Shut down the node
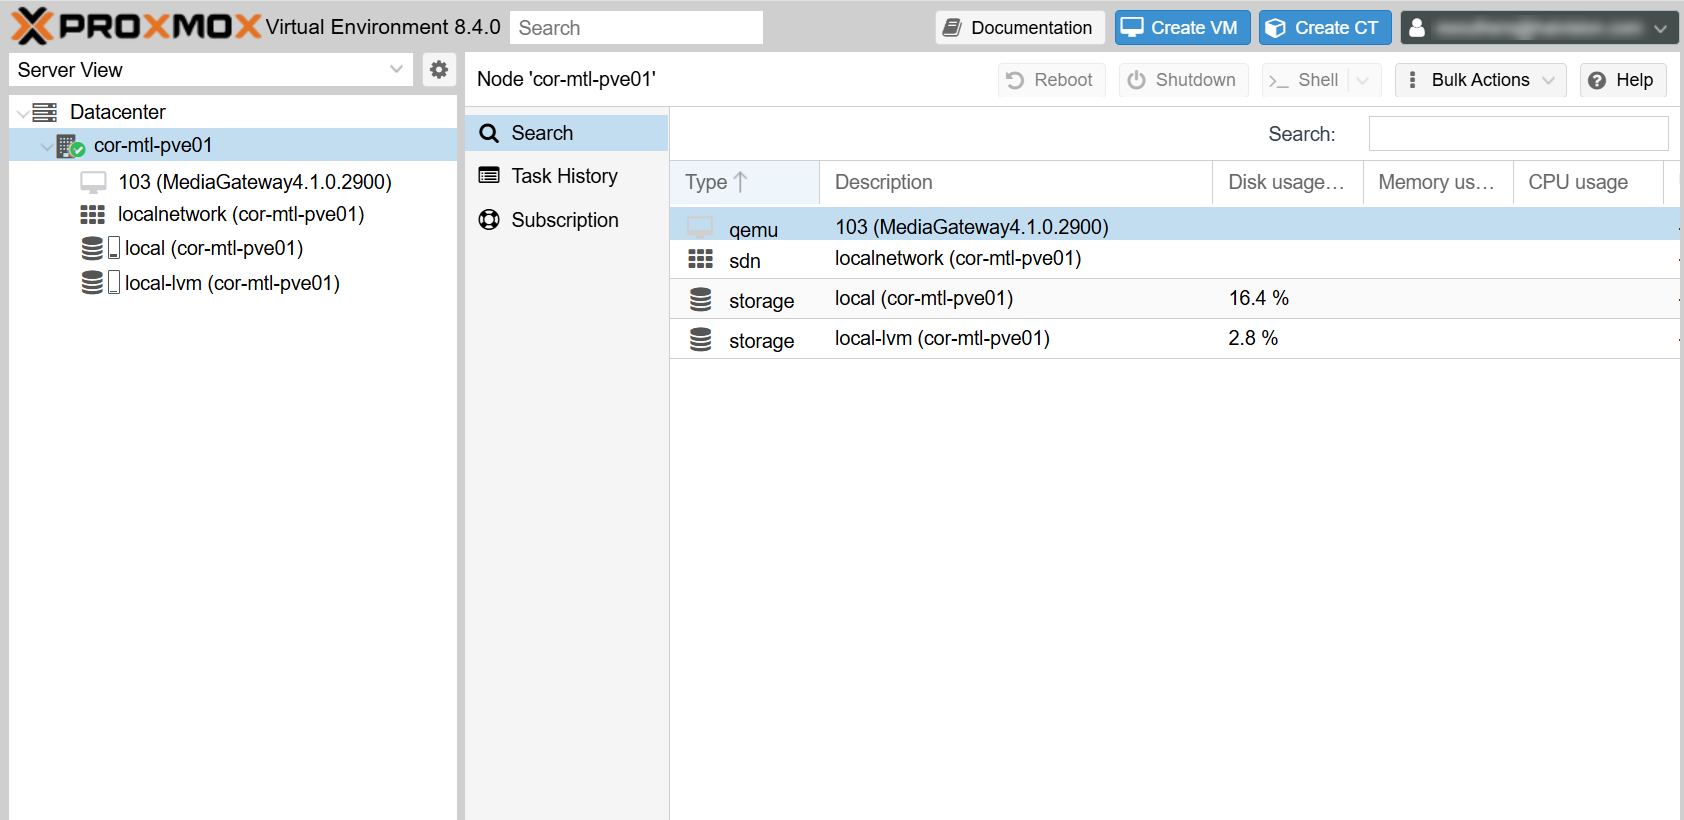This screenshot has height=820, width=1684. click(x=1182, y=80)
